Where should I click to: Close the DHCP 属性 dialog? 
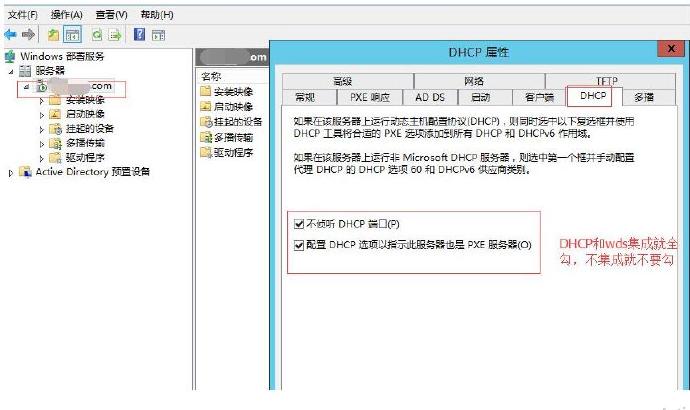tap(671, 48)
